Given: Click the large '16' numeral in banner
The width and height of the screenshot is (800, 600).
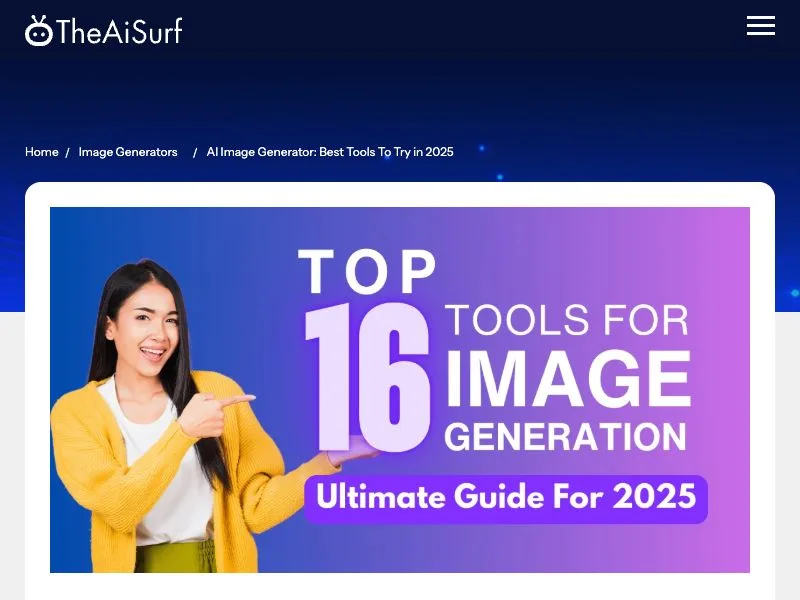Looking at the screenshot, I should [367, 377].
